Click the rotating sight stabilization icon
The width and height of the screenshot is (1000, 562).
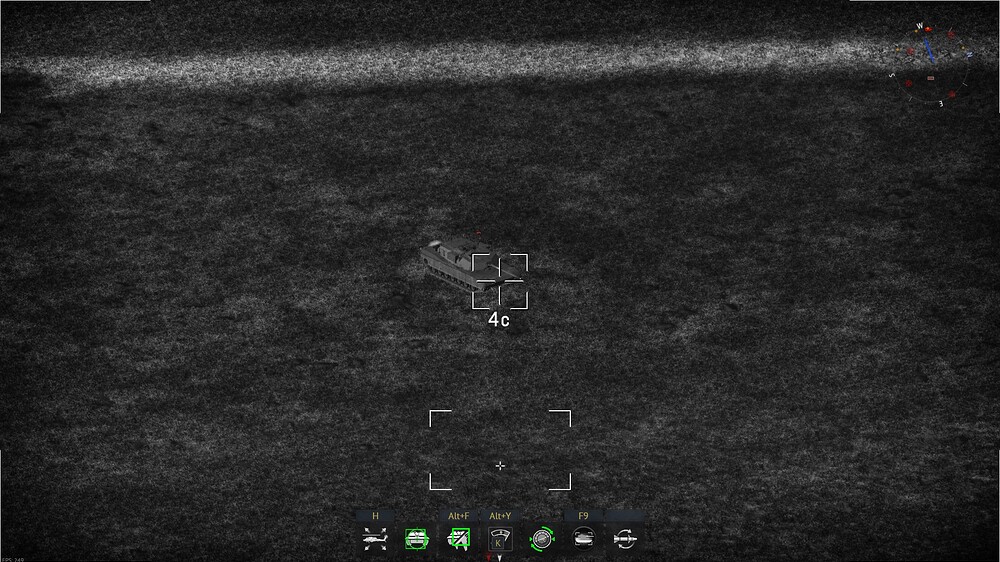coord(541,539)
